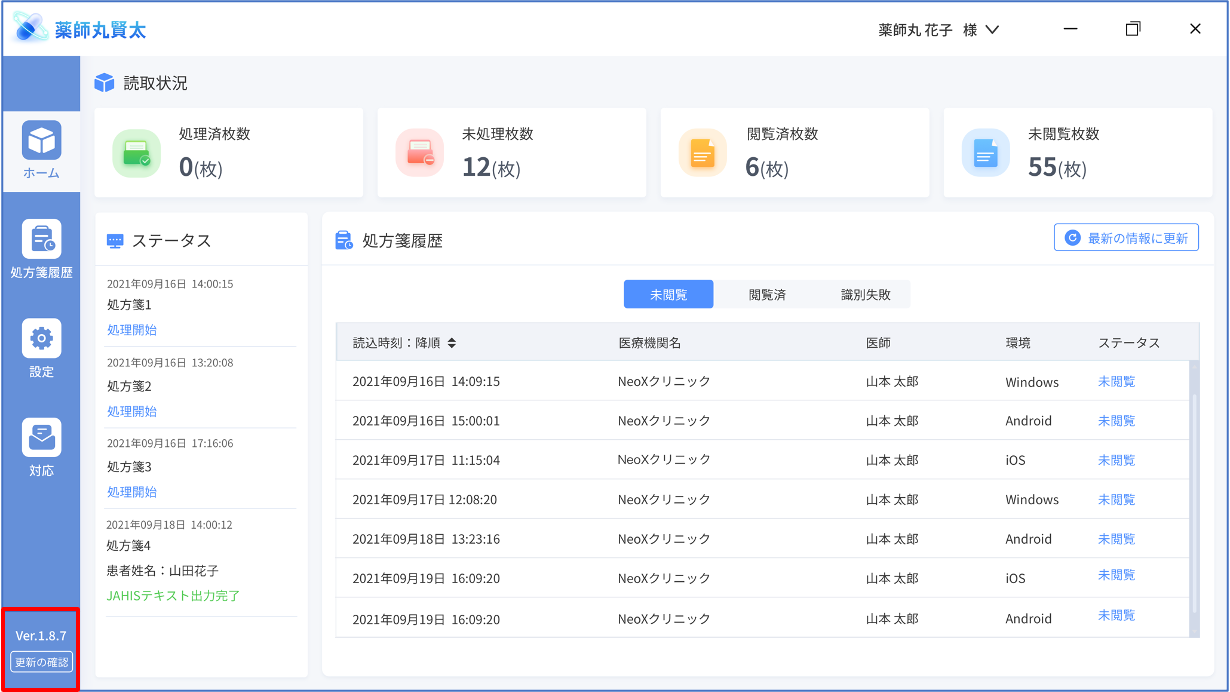
Task: Open 未閲覧 link in the 15:00:01 row
Action: coord(1116,420)
